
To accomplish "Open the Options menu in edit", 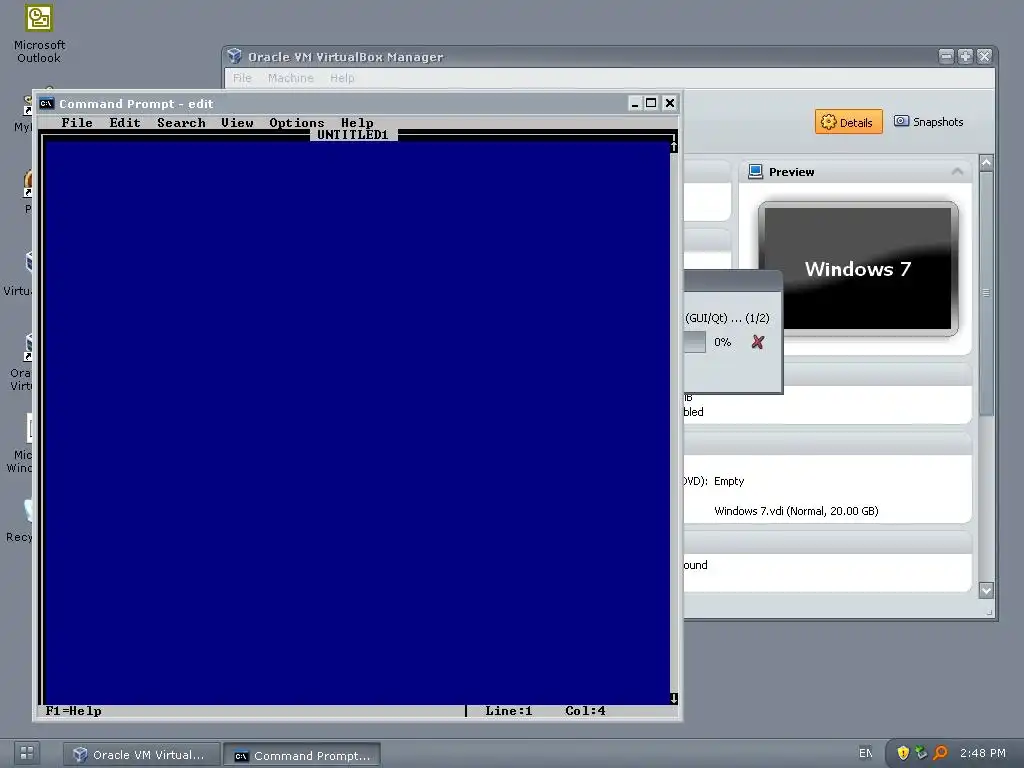I will pyautogui.click(x=296, y=123).
